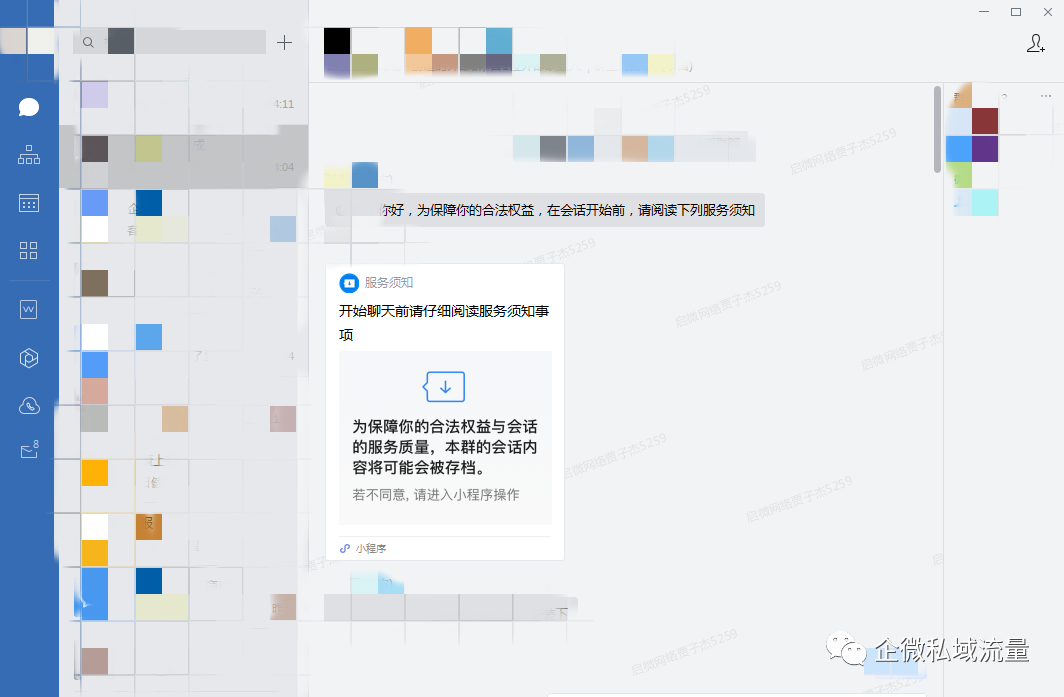
Task: Click the chat area vertical scrollbar
Action: click(x=937, y=129)
